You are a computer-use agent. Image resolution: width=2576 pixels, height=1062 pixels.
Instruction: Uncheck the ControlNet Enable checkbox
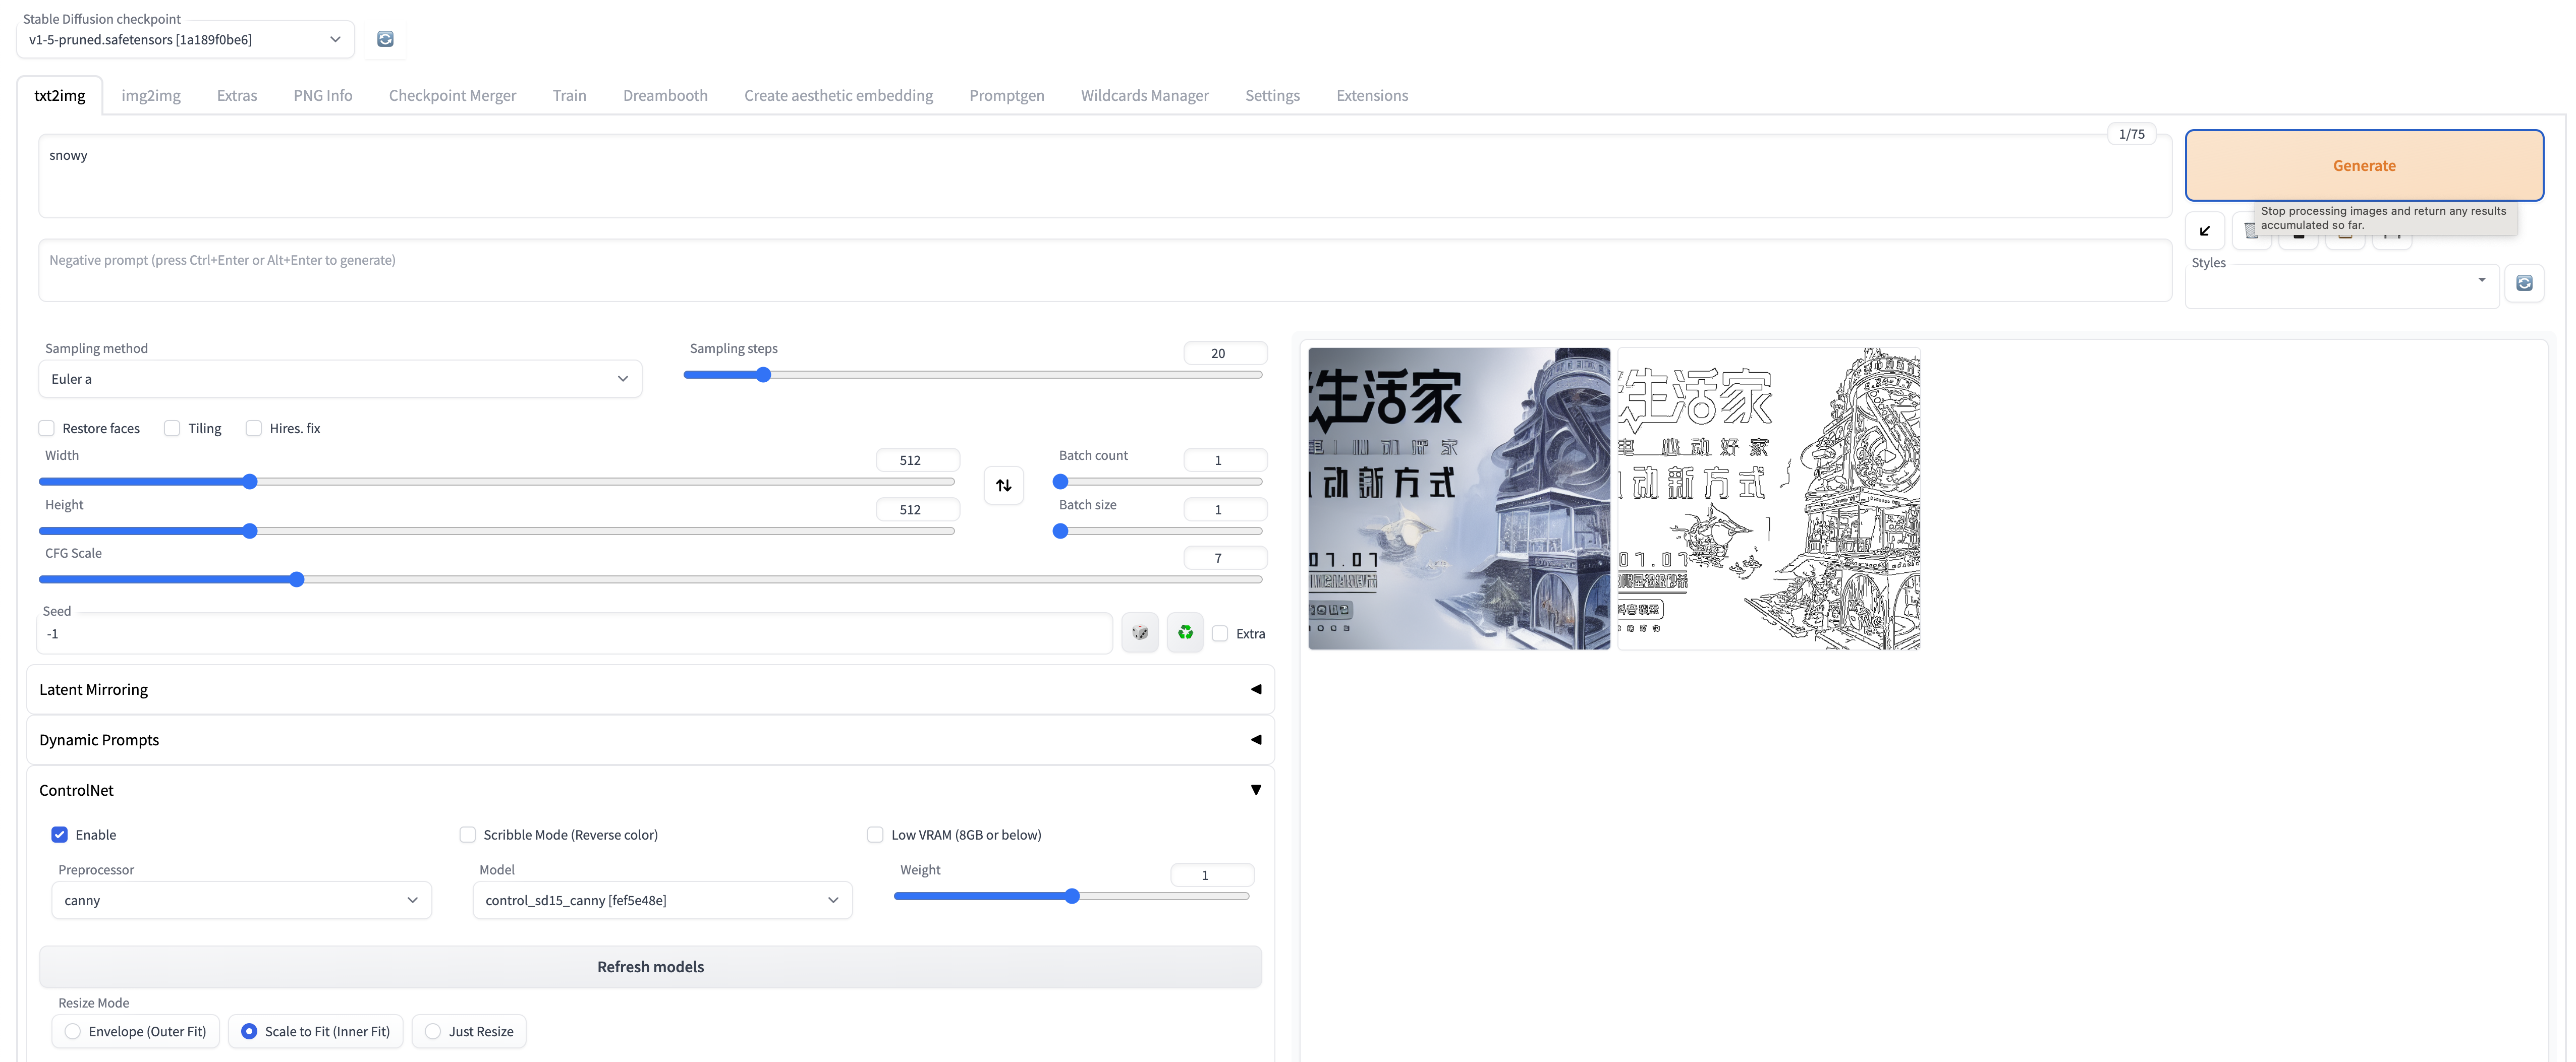tap(60, 835)
